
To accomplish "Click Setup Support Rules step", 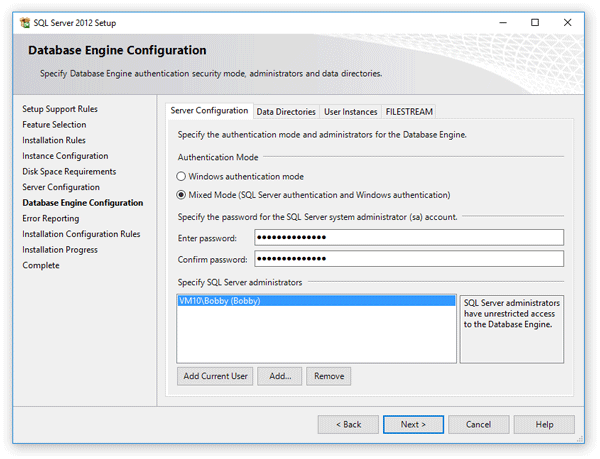I will point(60,109).
